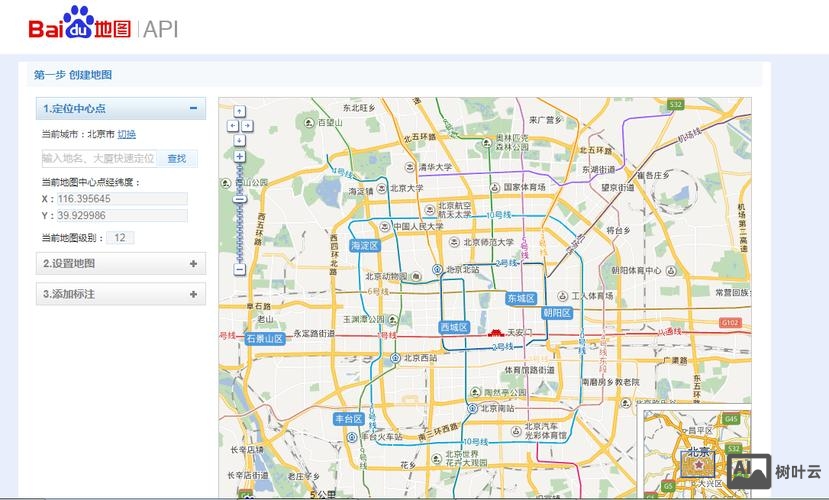Click the zoom level slider handle
The height and width of the screenshot is (500, 829).
pyautogui.click(x=240, y=199)
